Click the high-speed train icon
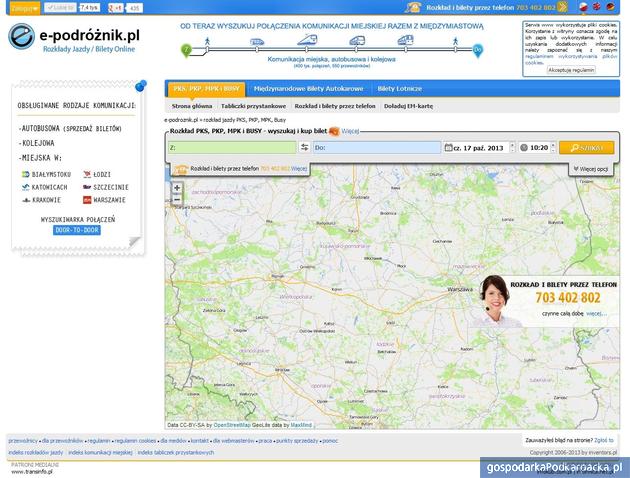Screen dimensions: 630x478 pos(307,40)
